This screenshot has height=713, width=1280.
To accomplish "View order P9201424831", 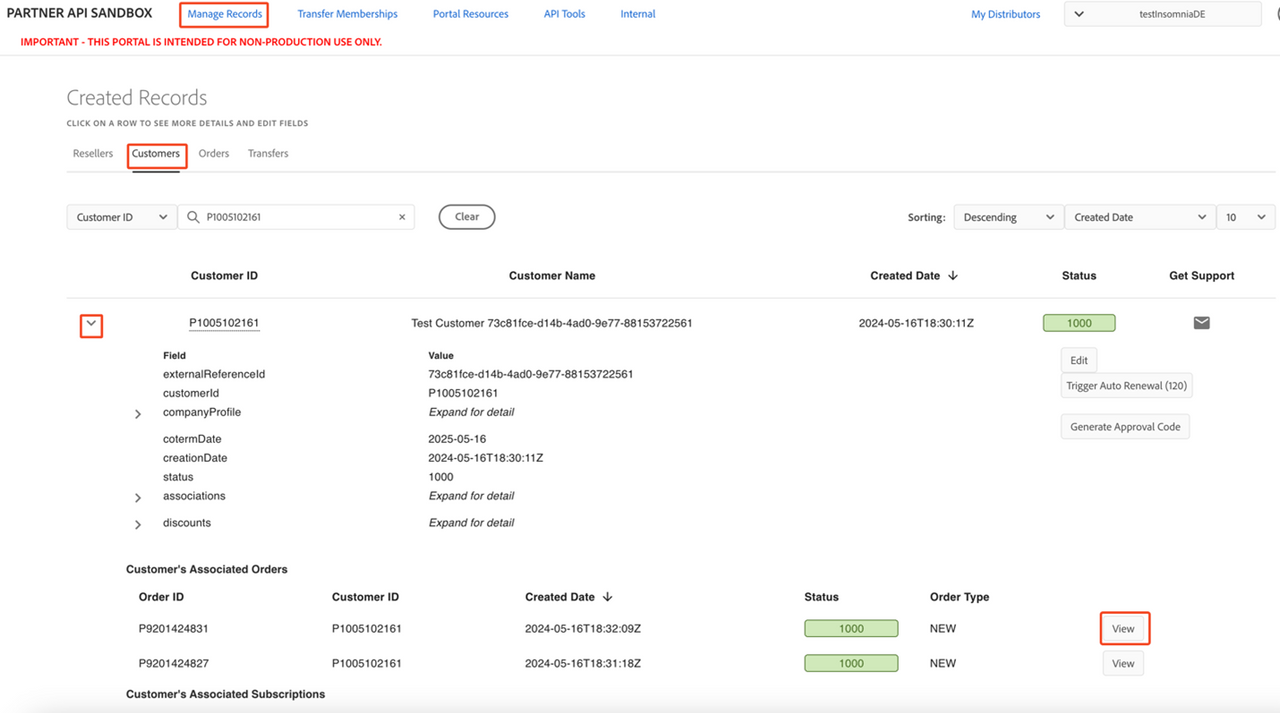I will point(1123,629).
